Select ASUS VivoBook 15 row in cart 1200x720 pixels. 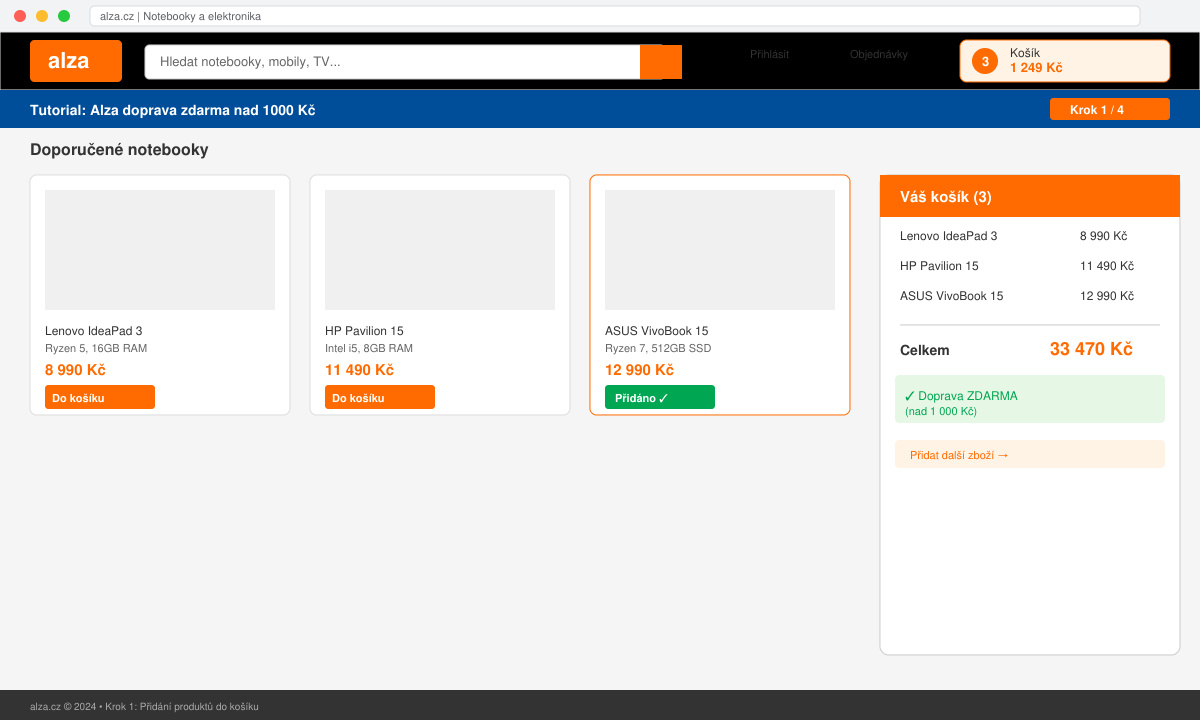(1030, 296)
